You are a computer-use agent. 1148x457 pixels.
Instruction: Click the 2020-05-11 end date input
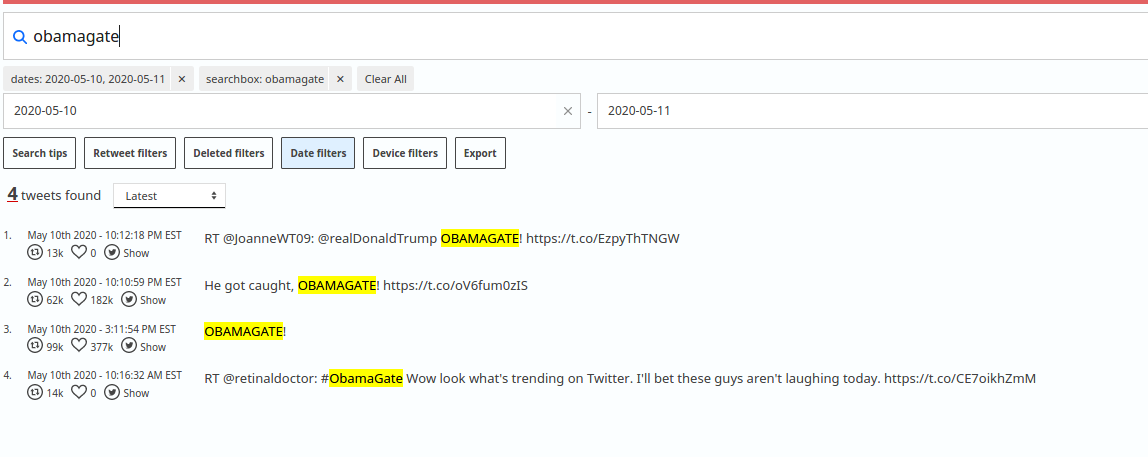point(873,111)
